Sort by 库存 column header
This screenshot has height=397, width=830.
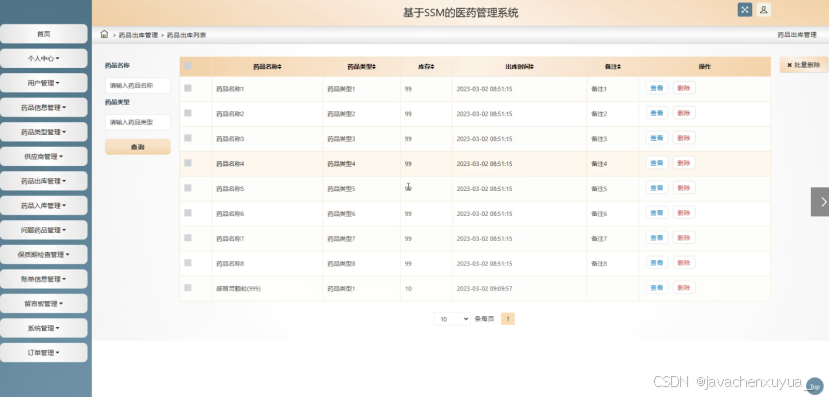point(426,67)
